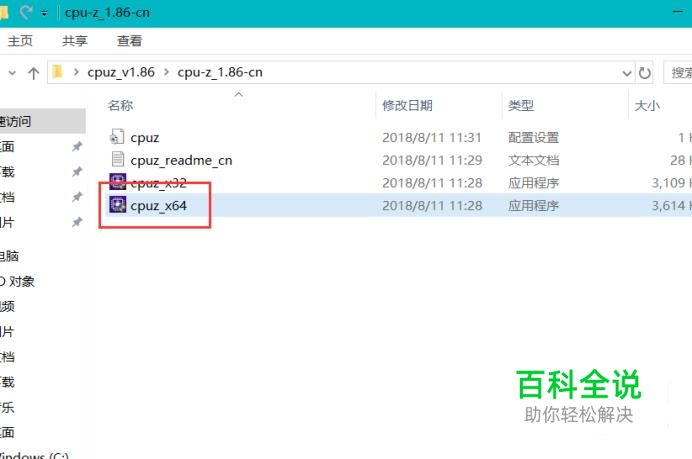692x459 pixels.
Task: Open the address bar history dropdown
Action: (x=627, y=73)
